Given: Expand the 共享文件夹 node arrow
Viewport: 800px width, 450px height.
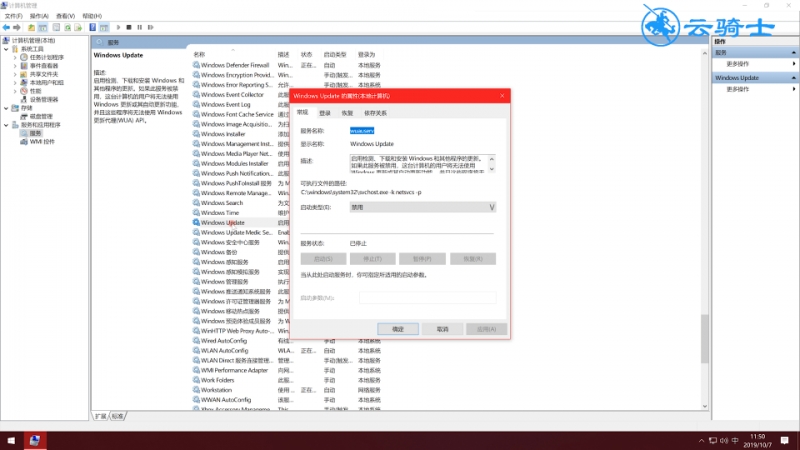Looking at the screenshot, I should coord(15,74).
